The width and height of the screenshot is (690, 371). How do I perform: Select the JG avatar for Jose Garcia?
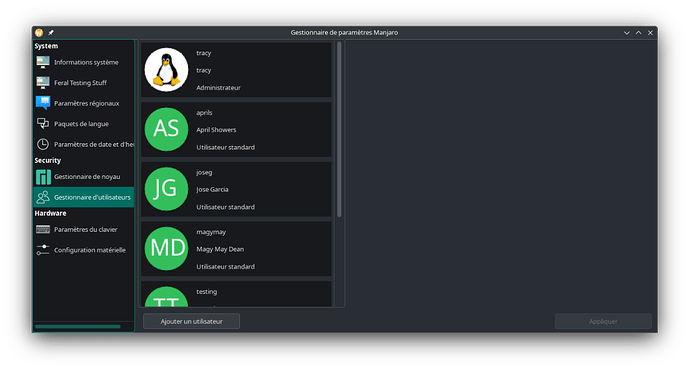[166, 189]
